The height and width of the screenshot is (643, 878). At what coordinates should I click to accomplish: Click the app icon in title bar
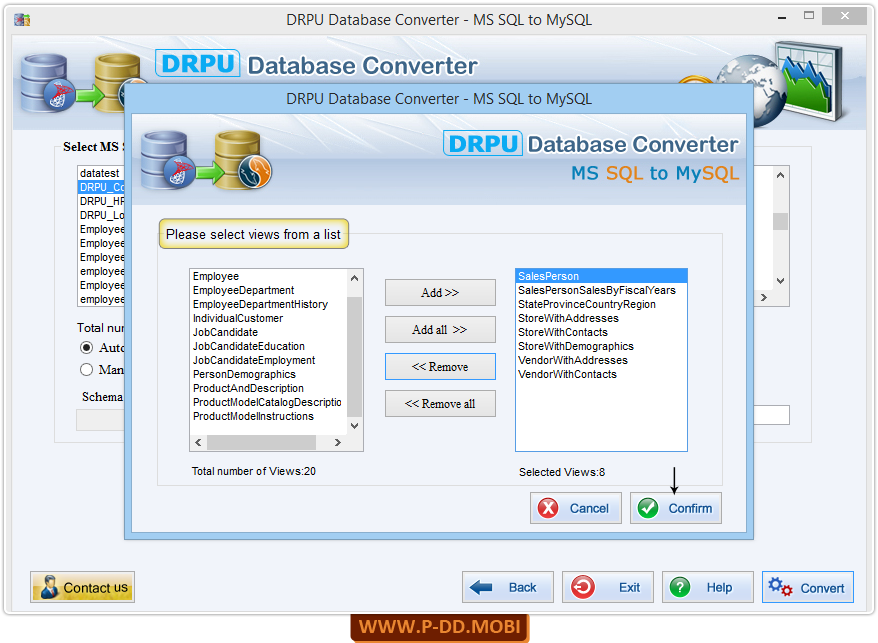[x=22, y=20]
